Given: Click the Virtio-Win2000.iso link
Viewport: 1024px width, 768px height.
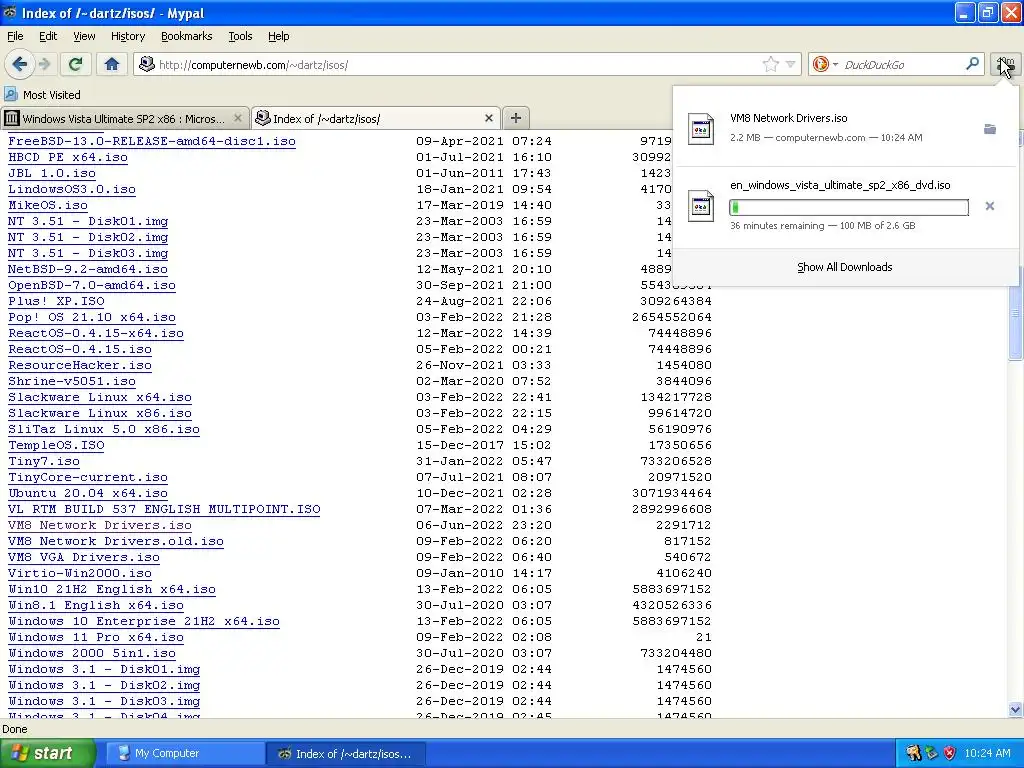Looking at the screenshot, I should tap(80, 573).
